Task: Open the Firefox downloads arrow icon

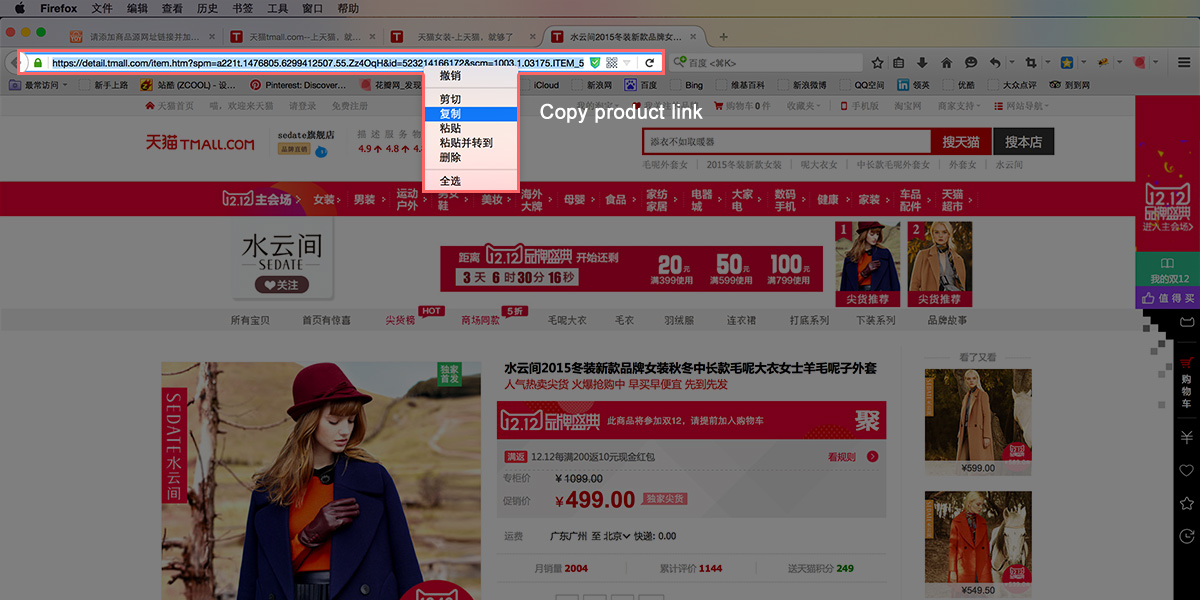Action: click(922, 63)
